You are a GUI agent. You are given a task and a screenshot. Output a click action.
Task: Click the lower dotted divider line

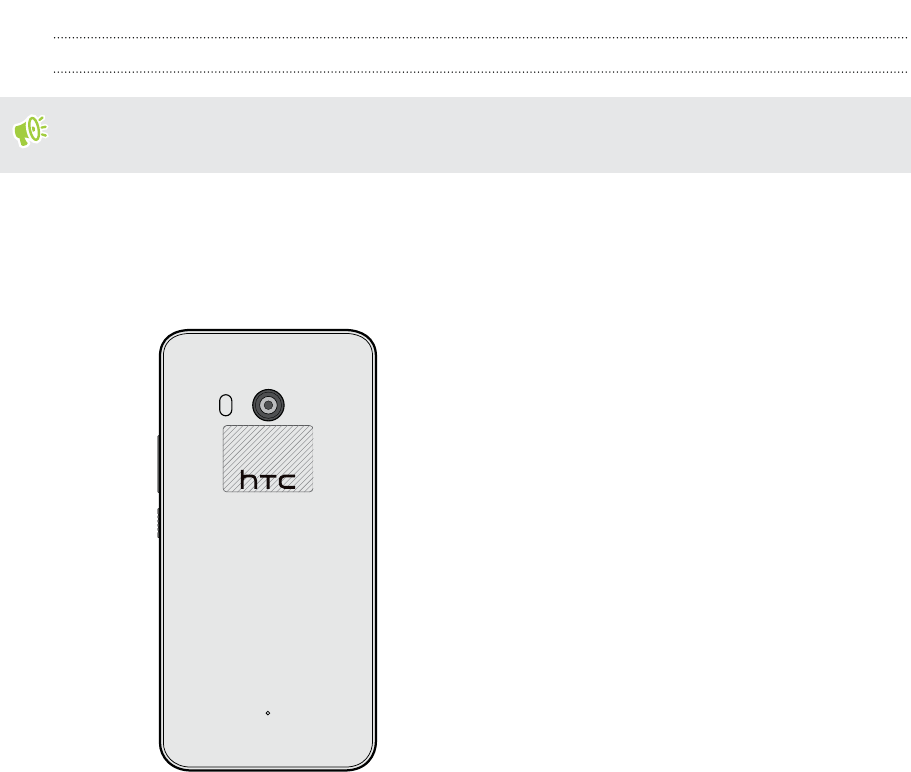coord(480,72)
